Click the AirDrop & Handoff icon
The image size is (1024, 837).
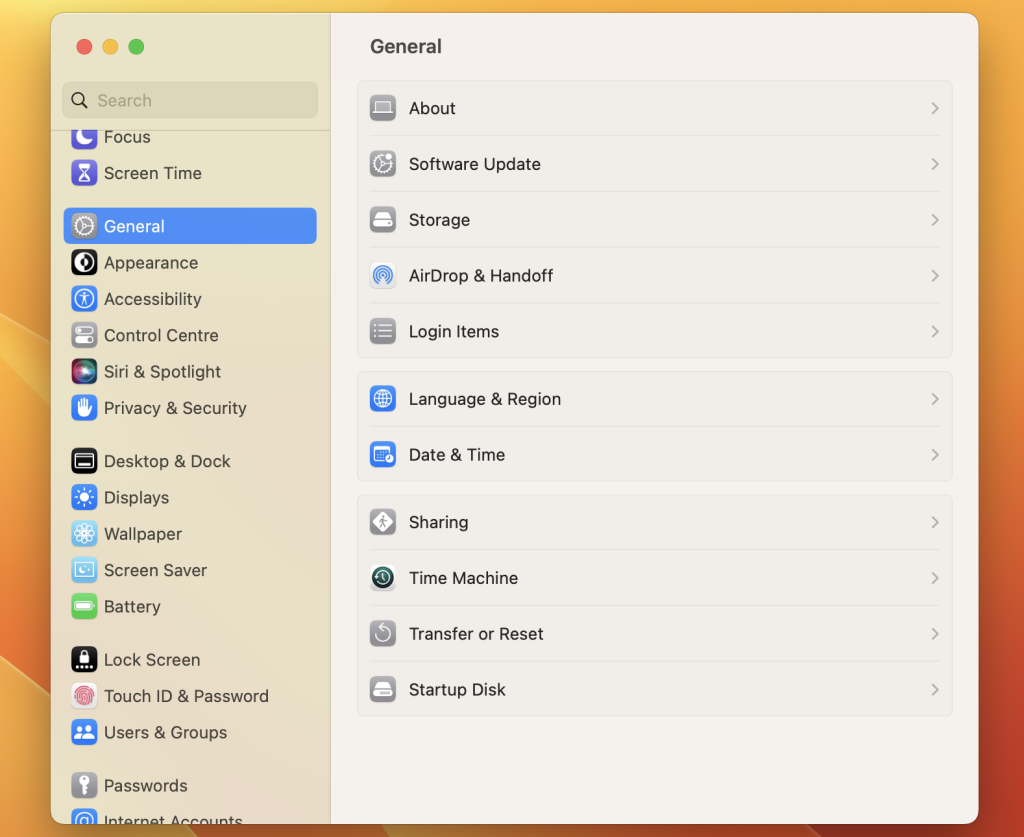click(x=382, y=275)
